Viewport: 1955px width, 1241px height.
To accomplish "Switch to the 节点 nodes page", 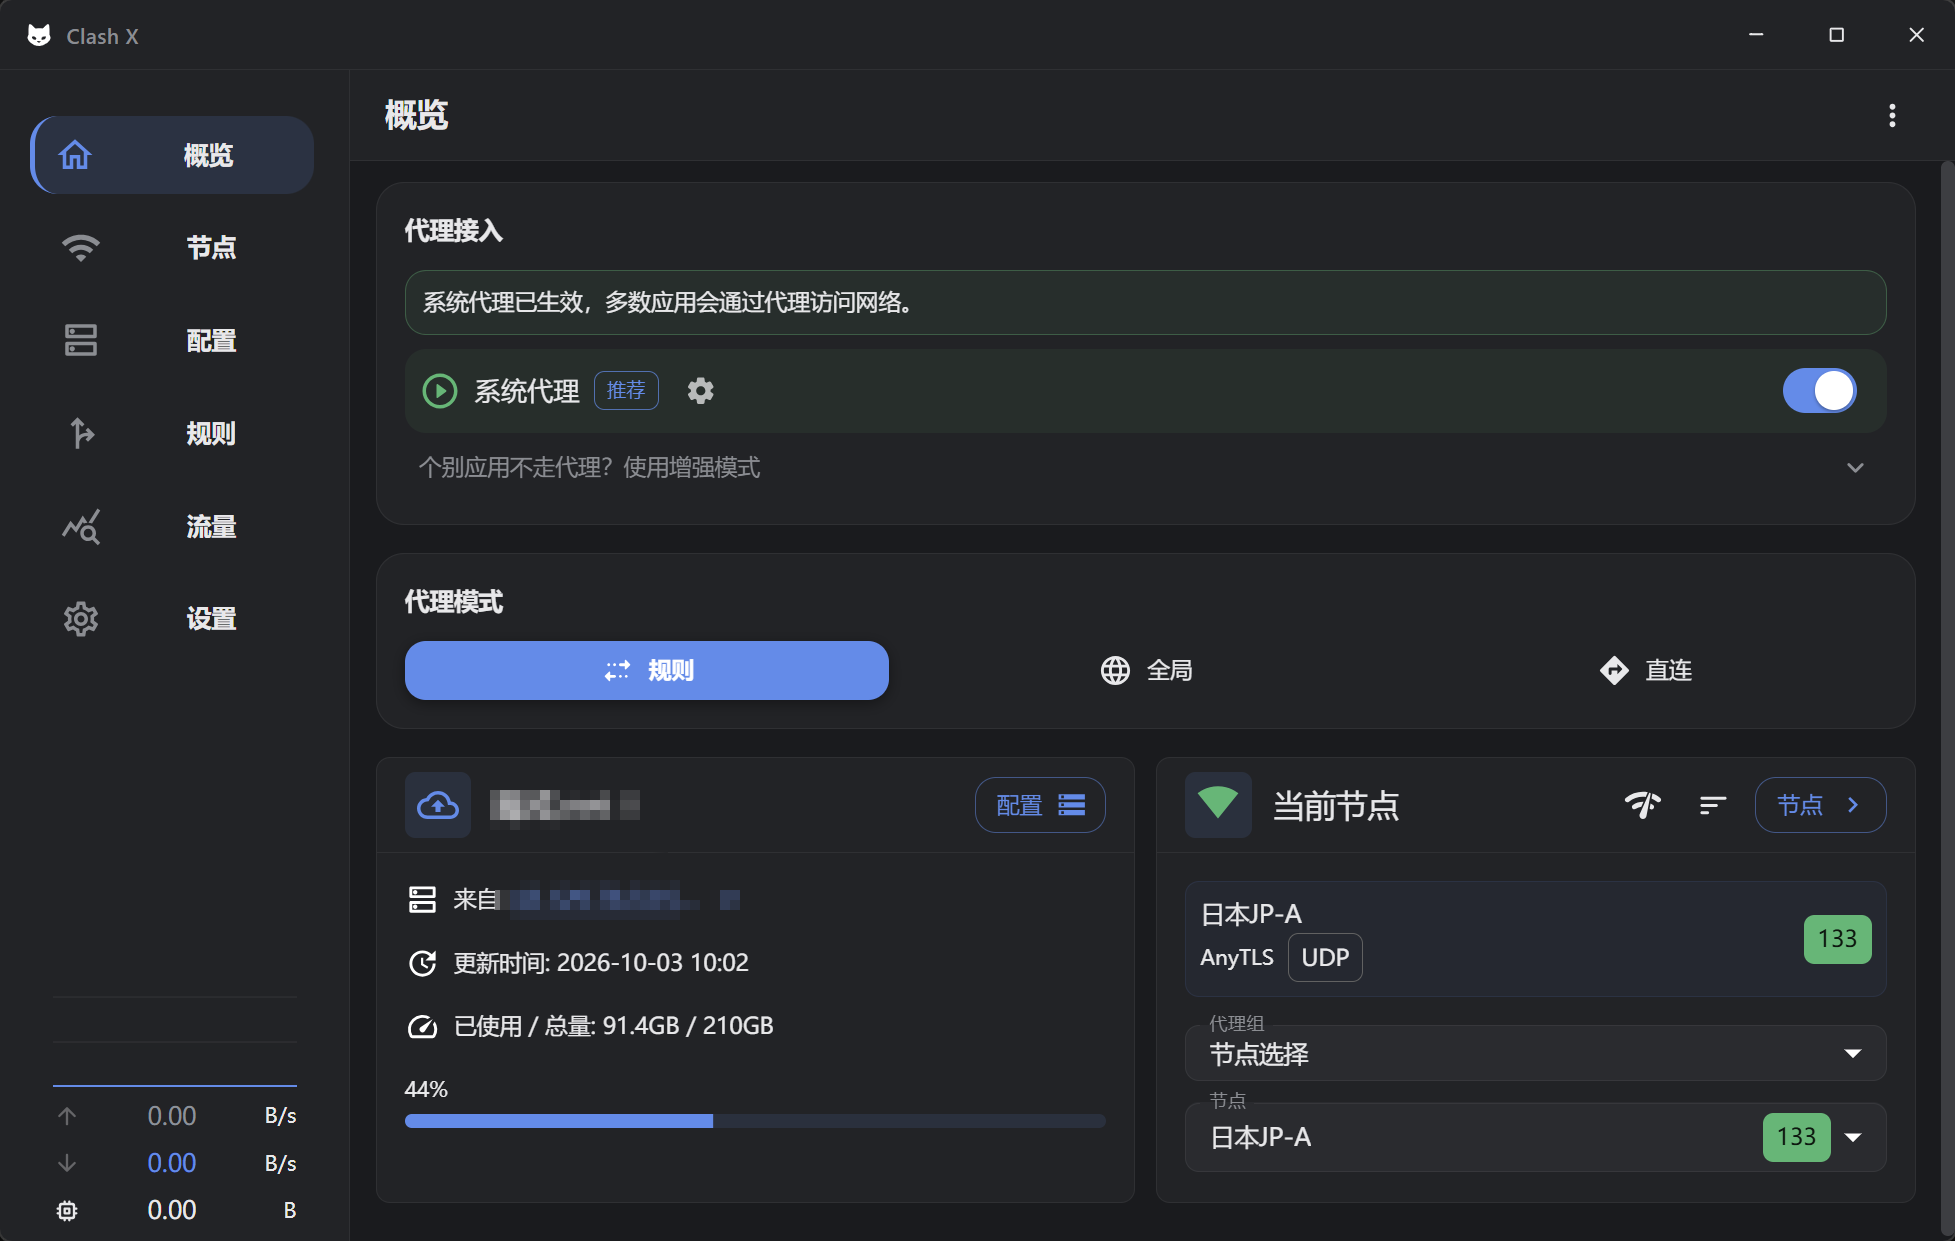I will [172, 247].
